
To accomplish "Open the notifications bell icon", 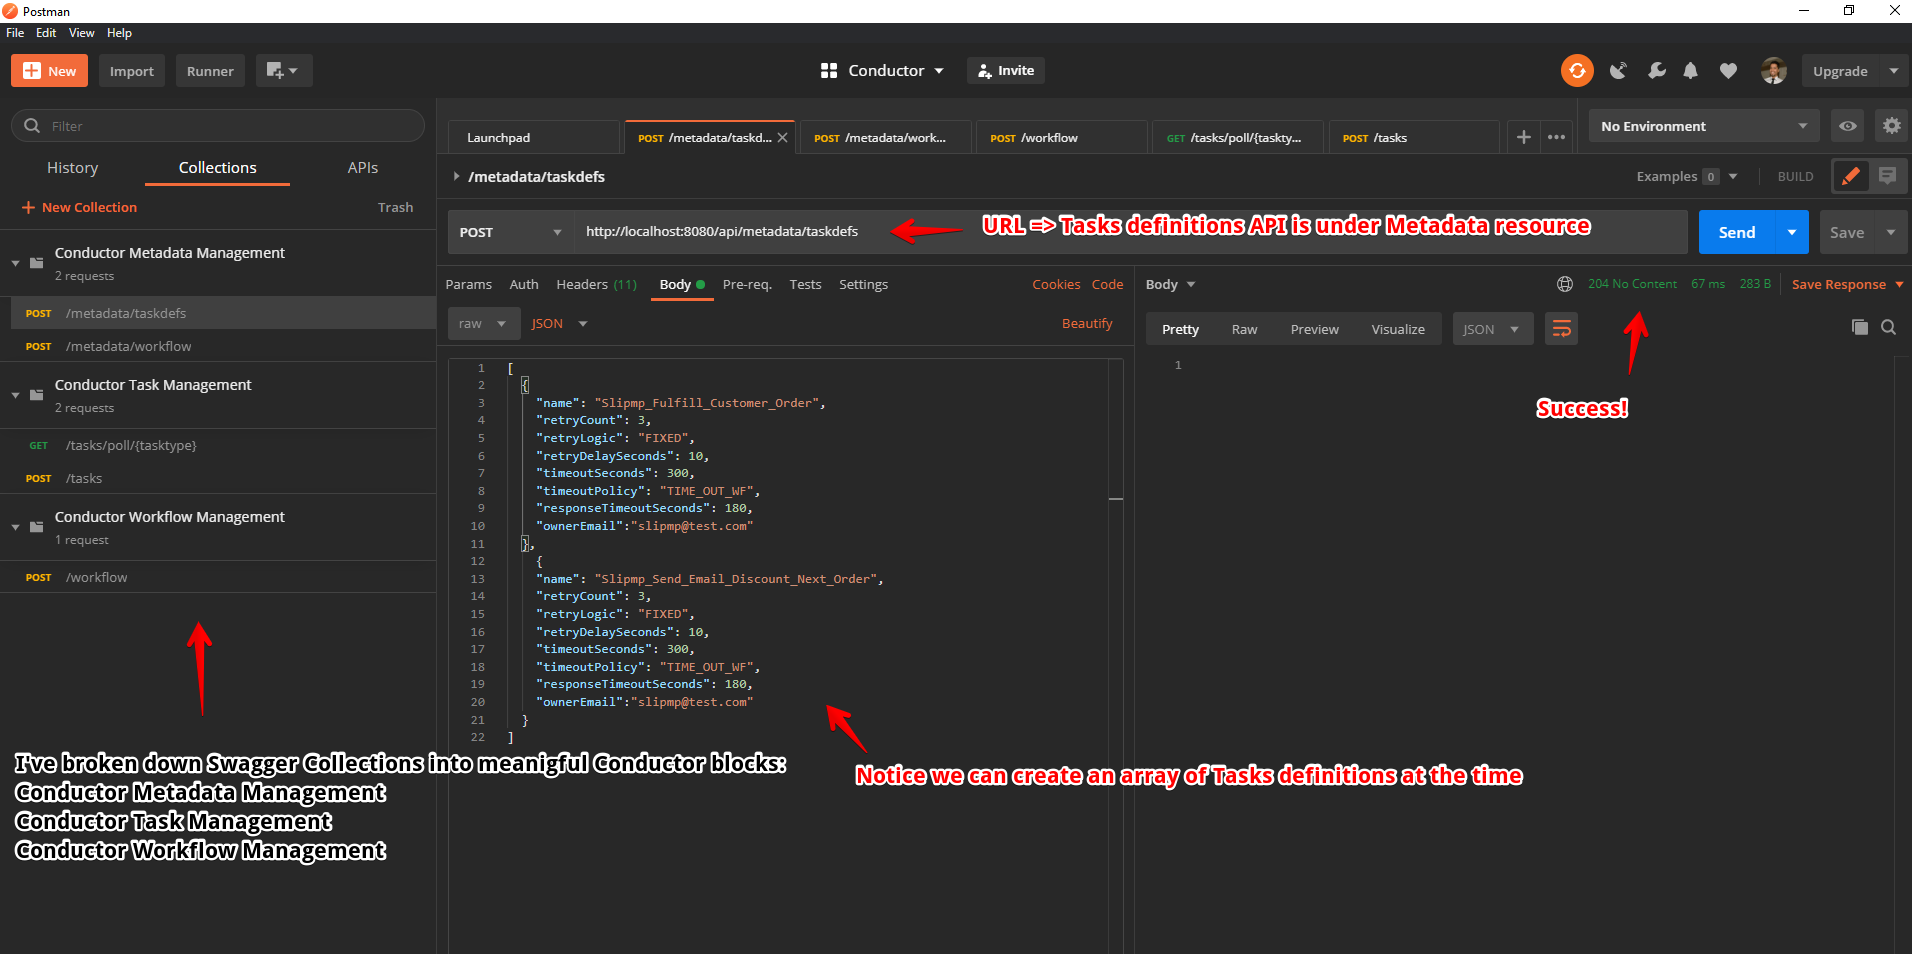I will 1690,71.
